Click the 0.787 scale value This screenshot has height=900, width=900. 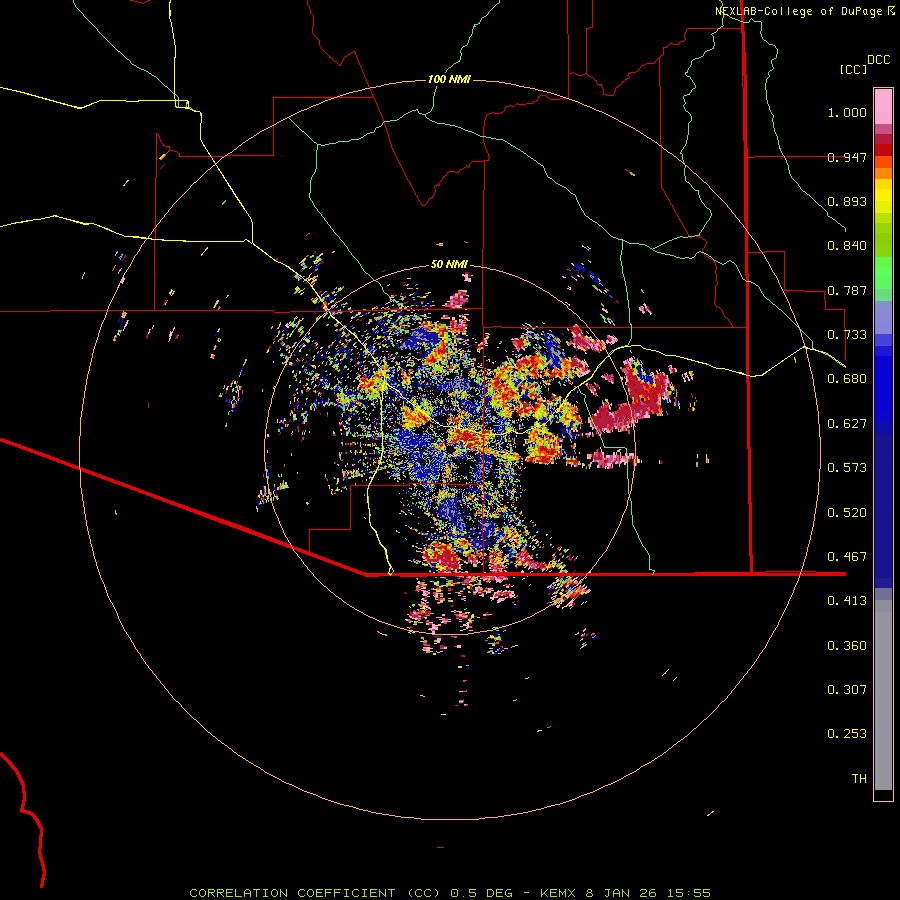[847, 290]
